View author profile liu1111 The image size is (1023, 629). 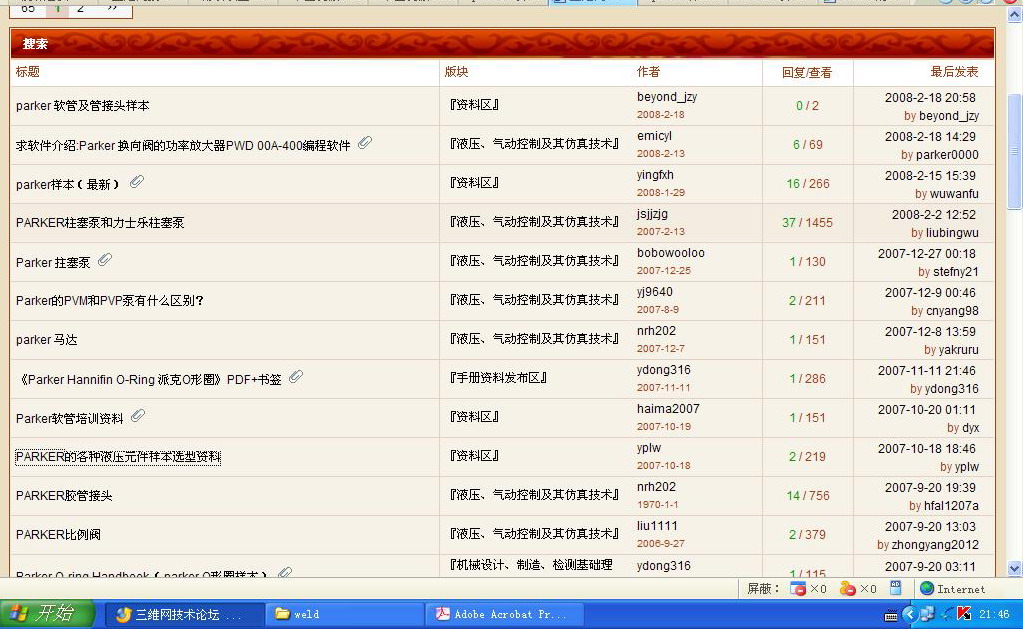(x=657, y=526)
